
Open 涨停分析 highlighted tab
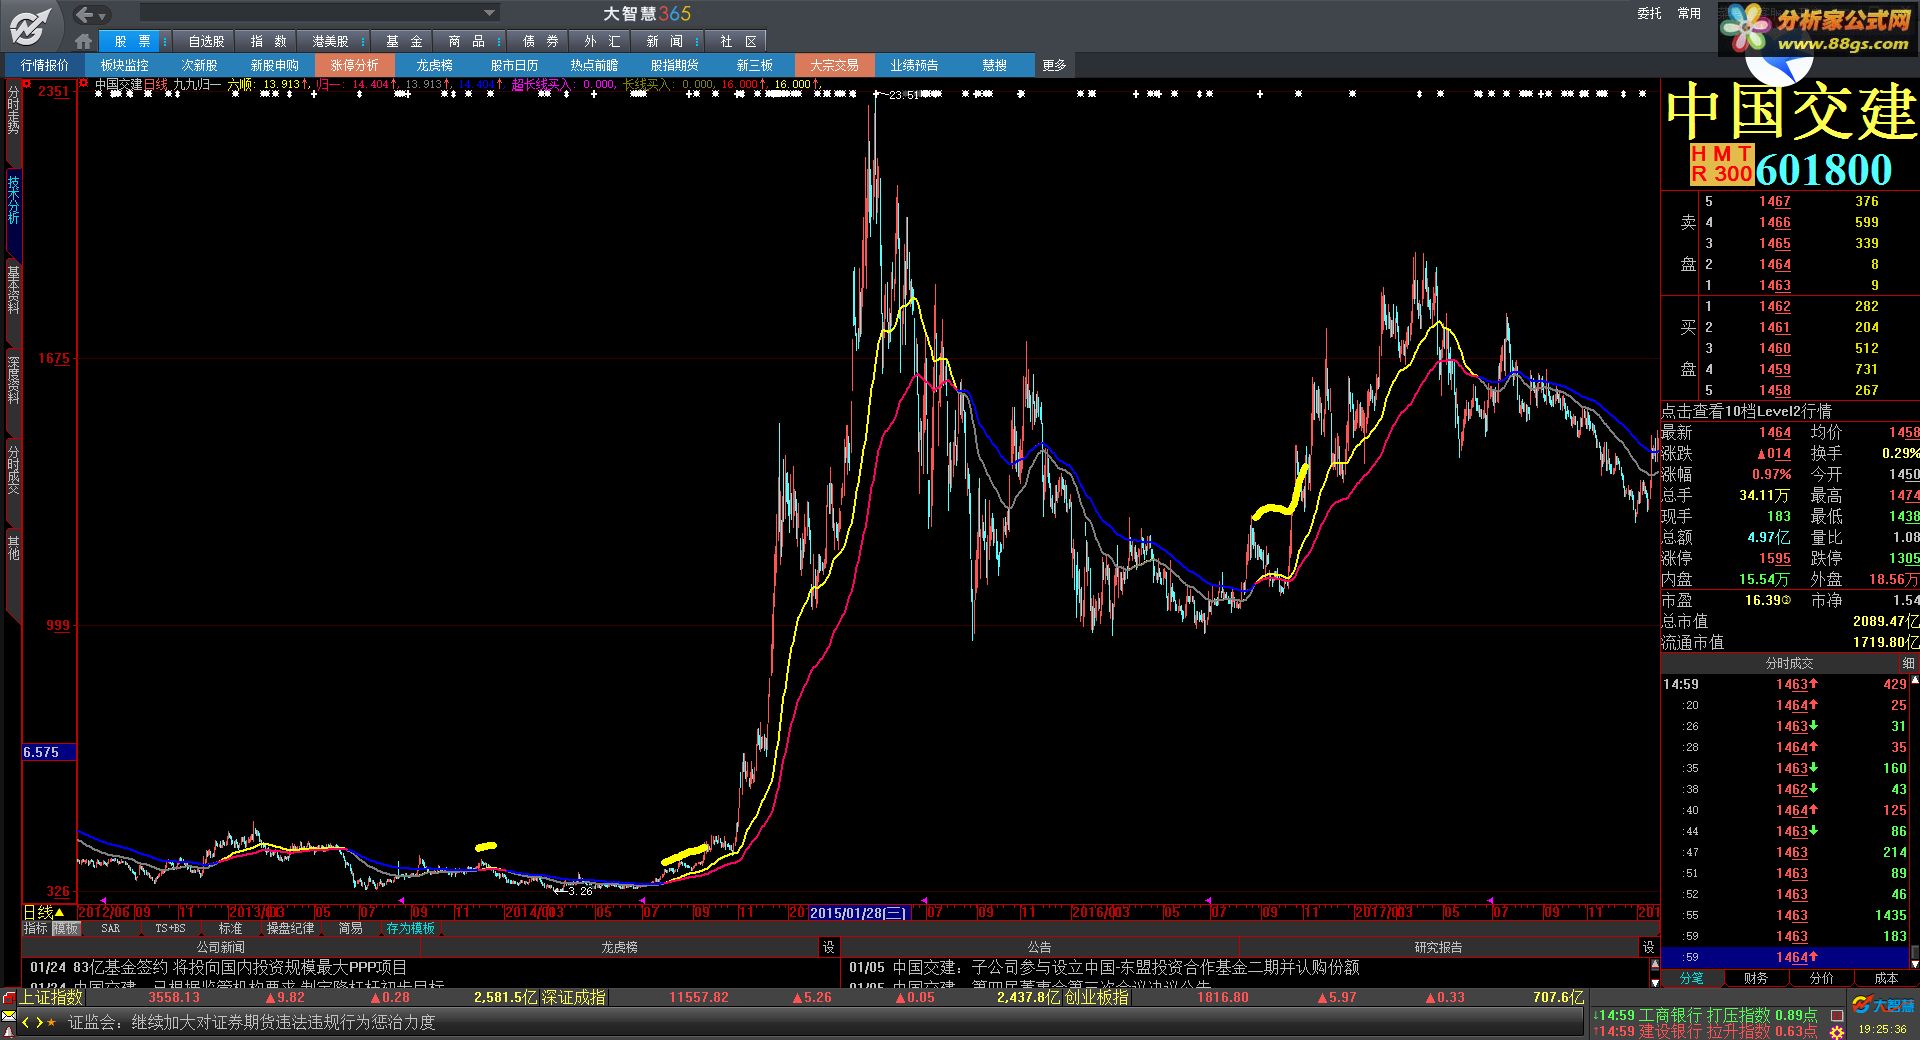click(354, 65)
